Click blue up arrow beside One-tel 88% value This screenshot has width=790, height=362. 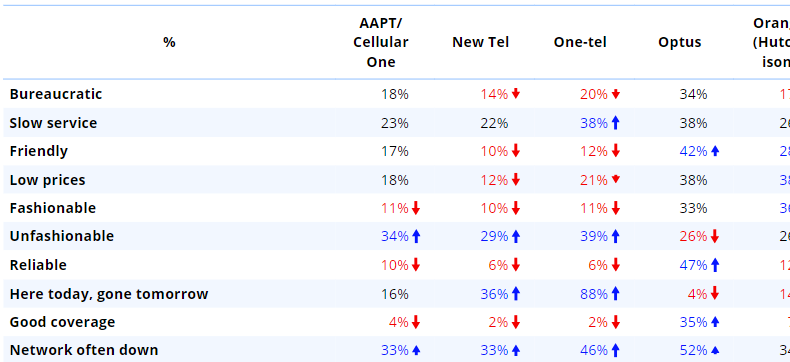[x=615, y=294]
